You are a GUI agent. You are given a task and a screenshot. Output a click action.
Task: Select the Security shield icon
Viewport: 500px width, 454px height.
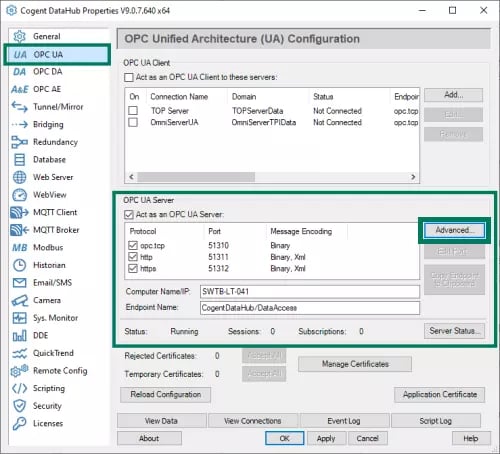tap(19, 406)
